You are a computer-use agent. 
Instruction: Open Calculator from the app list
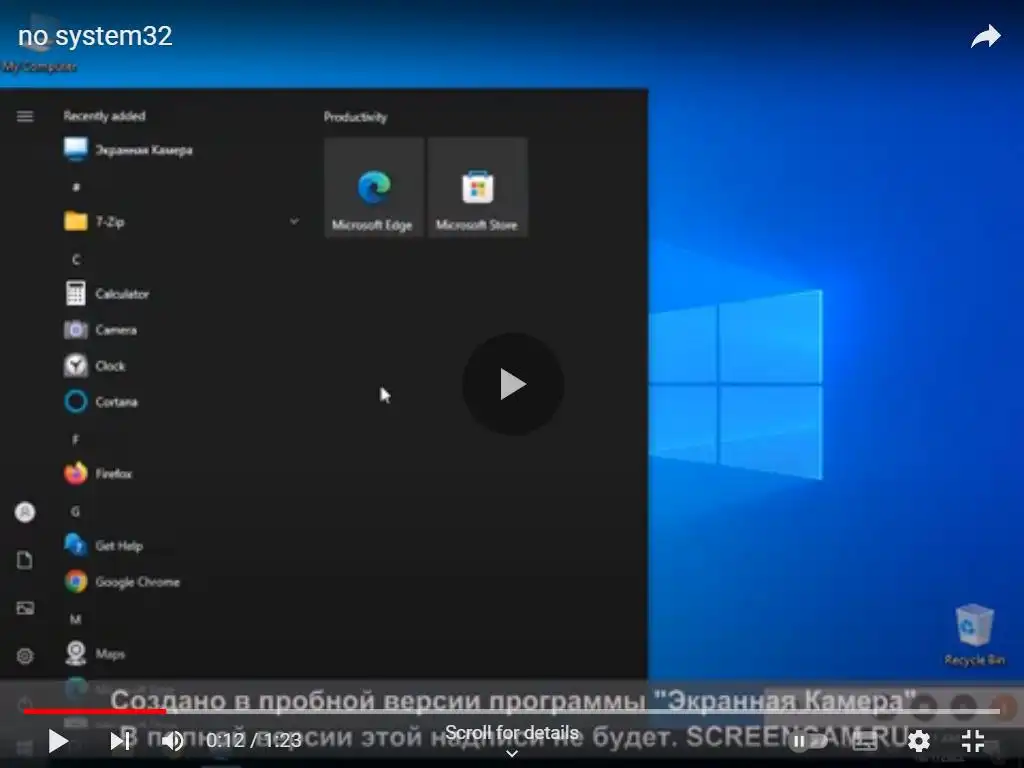(x=107, y=293)
